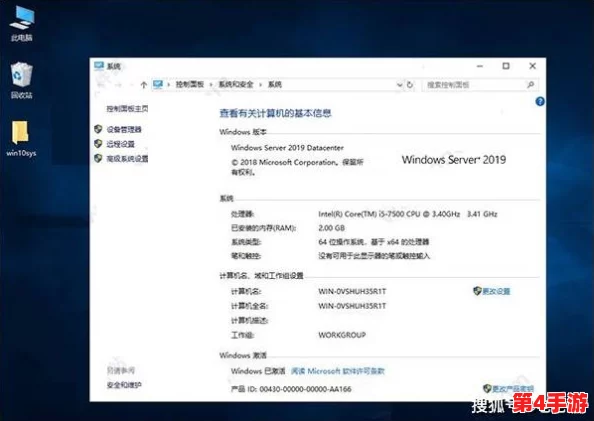Click the back arrow in address bar
This screenshot has width=594, height=421.
pos(101,85)
